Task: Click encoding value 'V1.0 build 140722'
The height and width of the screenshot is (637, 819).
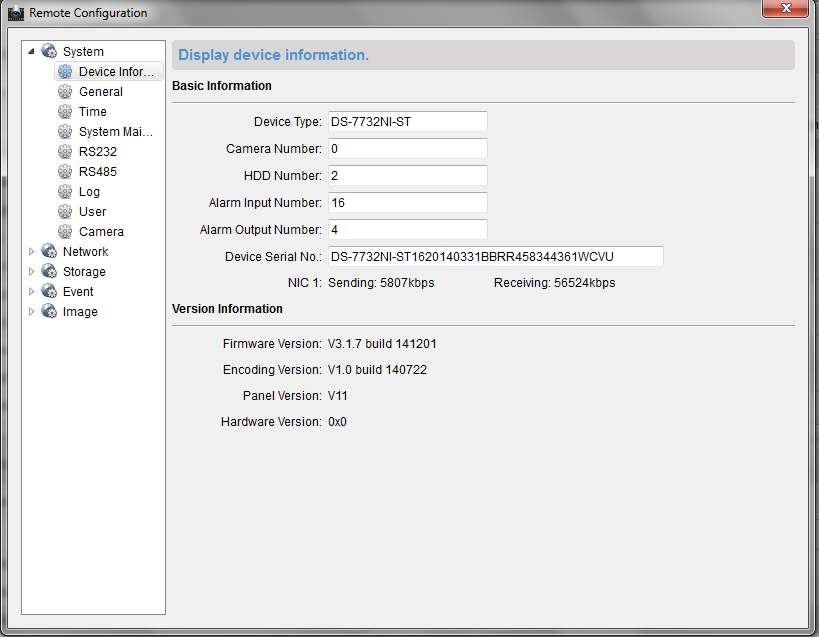Action: coord(377,370)
